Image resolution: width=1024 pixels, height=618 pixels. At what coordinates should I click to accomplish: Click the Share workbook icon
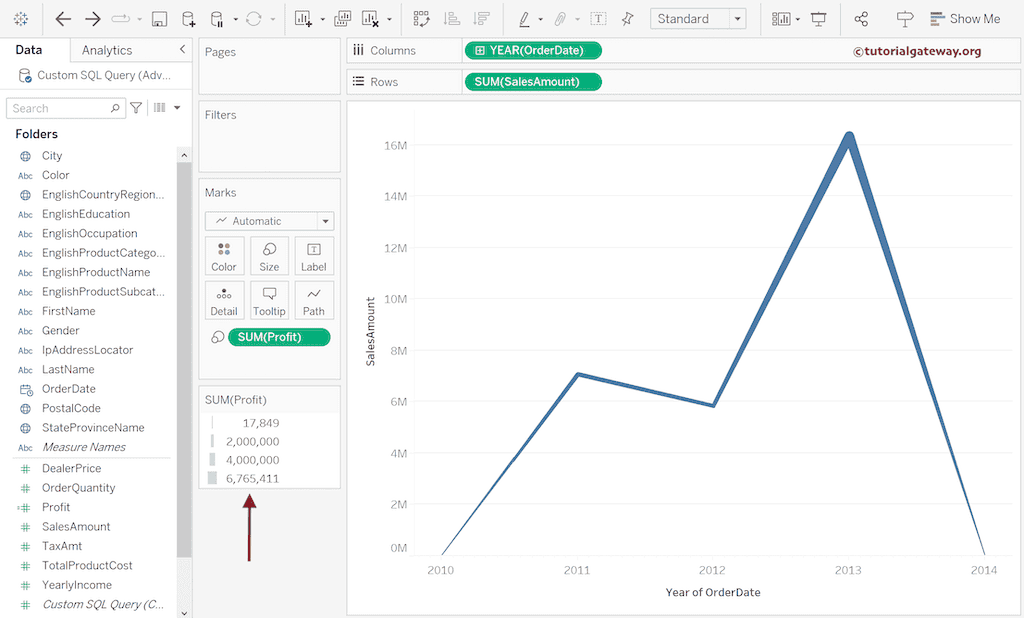pyautogui.click(x=861, y=19)
